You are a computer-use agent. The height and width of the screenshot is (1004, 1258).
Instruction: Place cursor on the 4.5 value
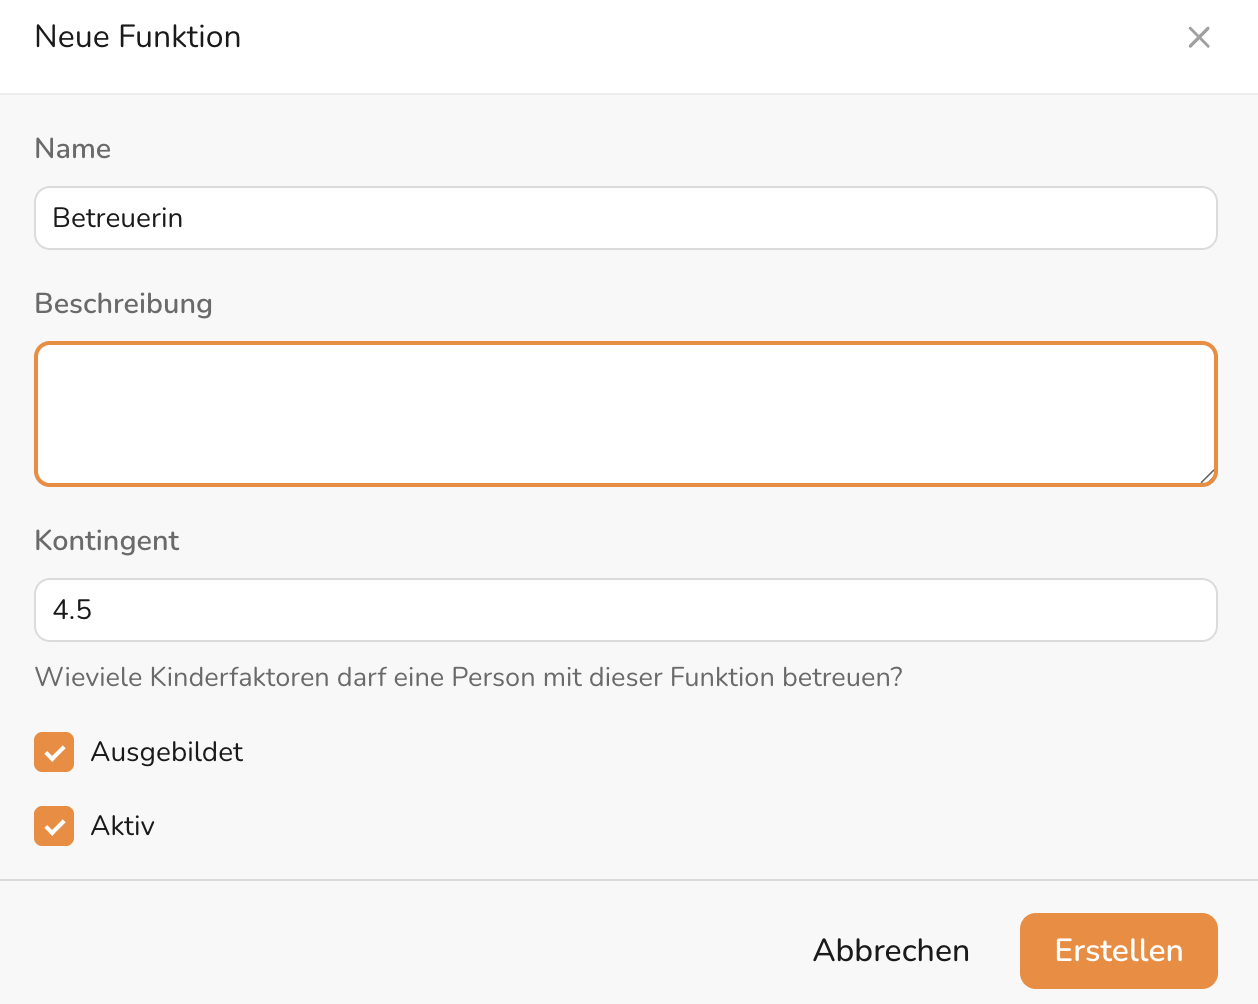(72, 610)
